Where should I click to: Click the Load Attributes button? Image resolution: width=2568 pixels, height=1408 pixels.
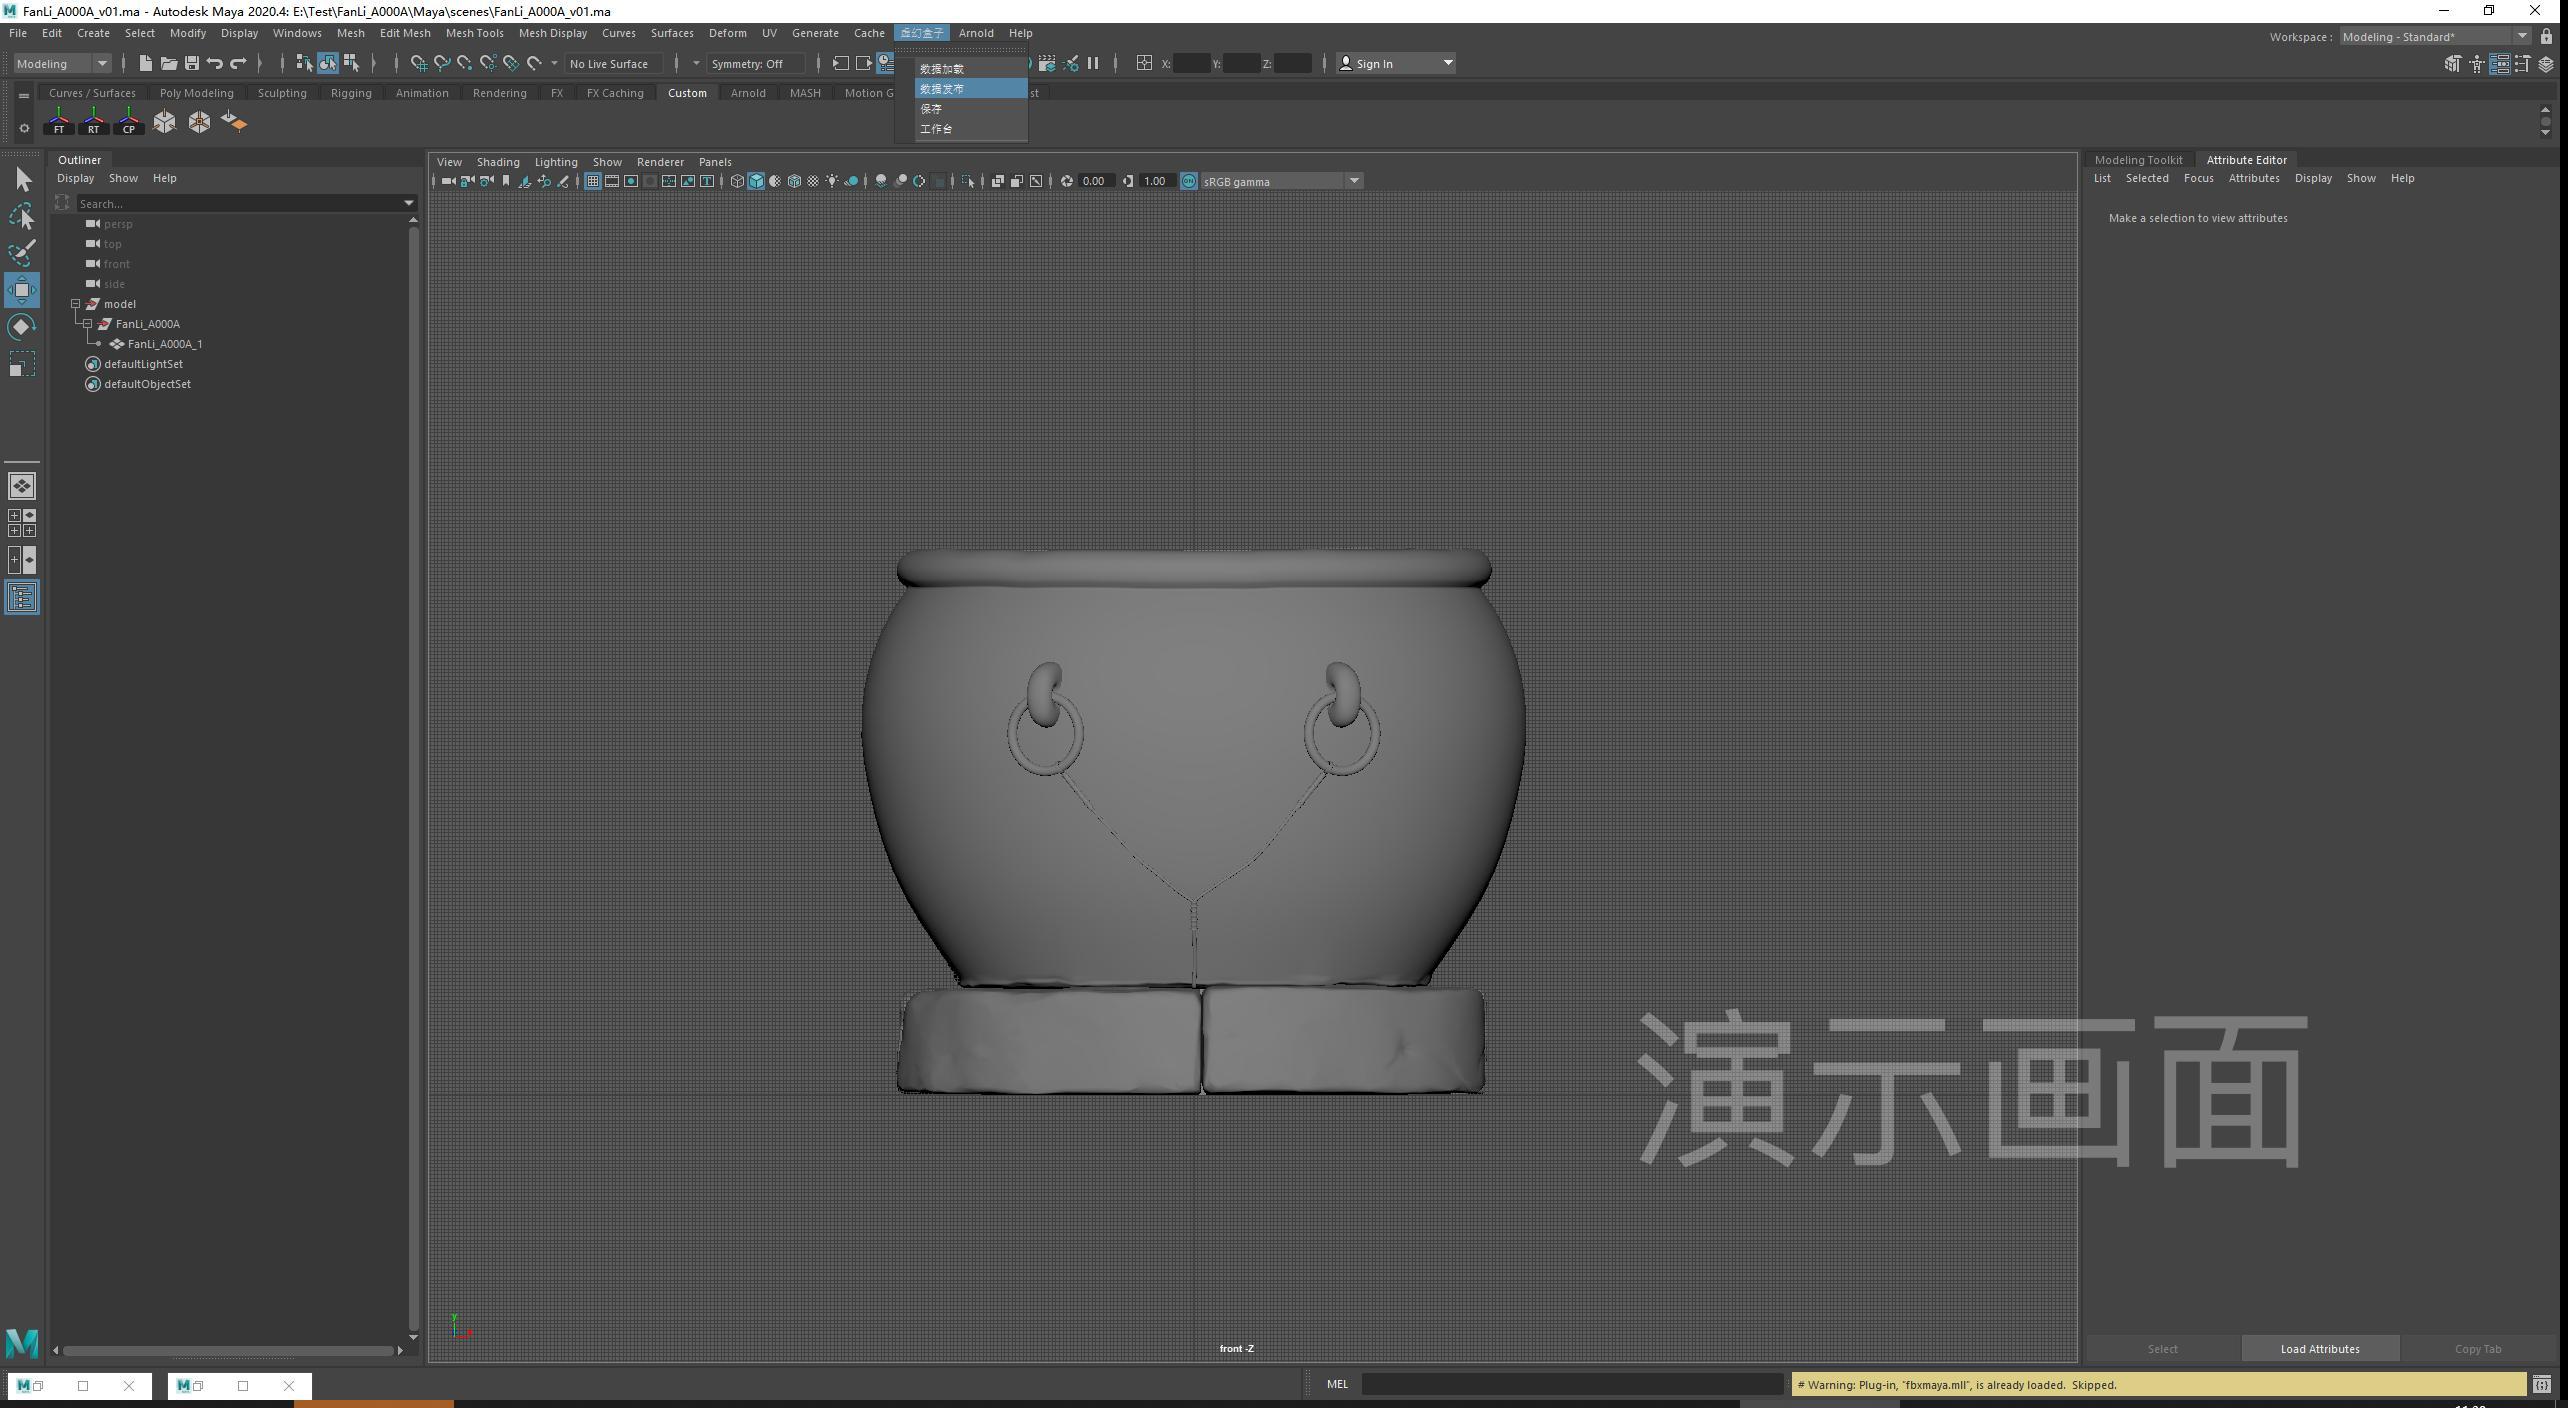point(2320,1349)
